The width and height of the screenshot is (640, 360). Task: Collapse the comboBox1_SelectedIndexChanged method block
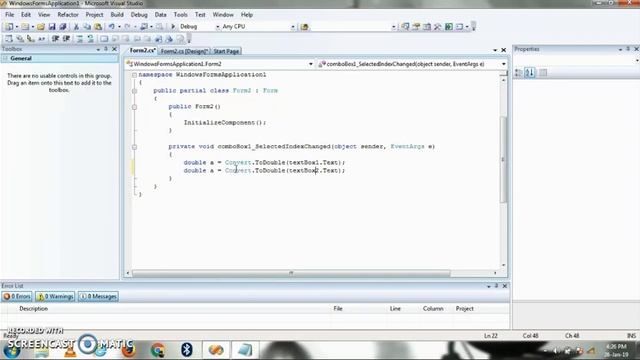coord(134,147)
